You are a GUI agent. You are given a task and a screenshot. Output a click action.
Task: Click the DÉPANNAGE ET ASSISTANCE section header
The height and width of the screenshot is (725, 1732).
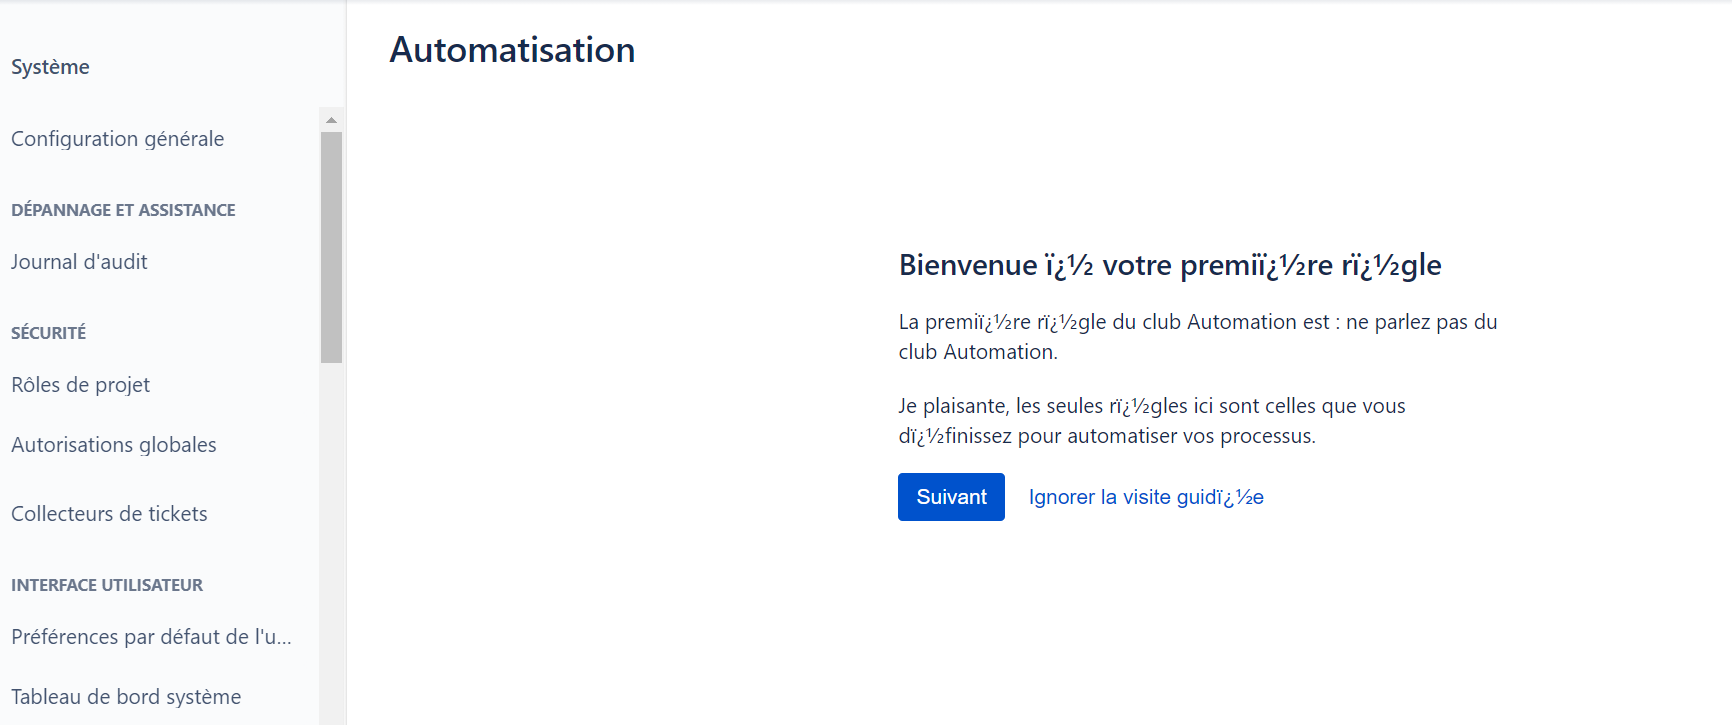(x=123, y=210)
